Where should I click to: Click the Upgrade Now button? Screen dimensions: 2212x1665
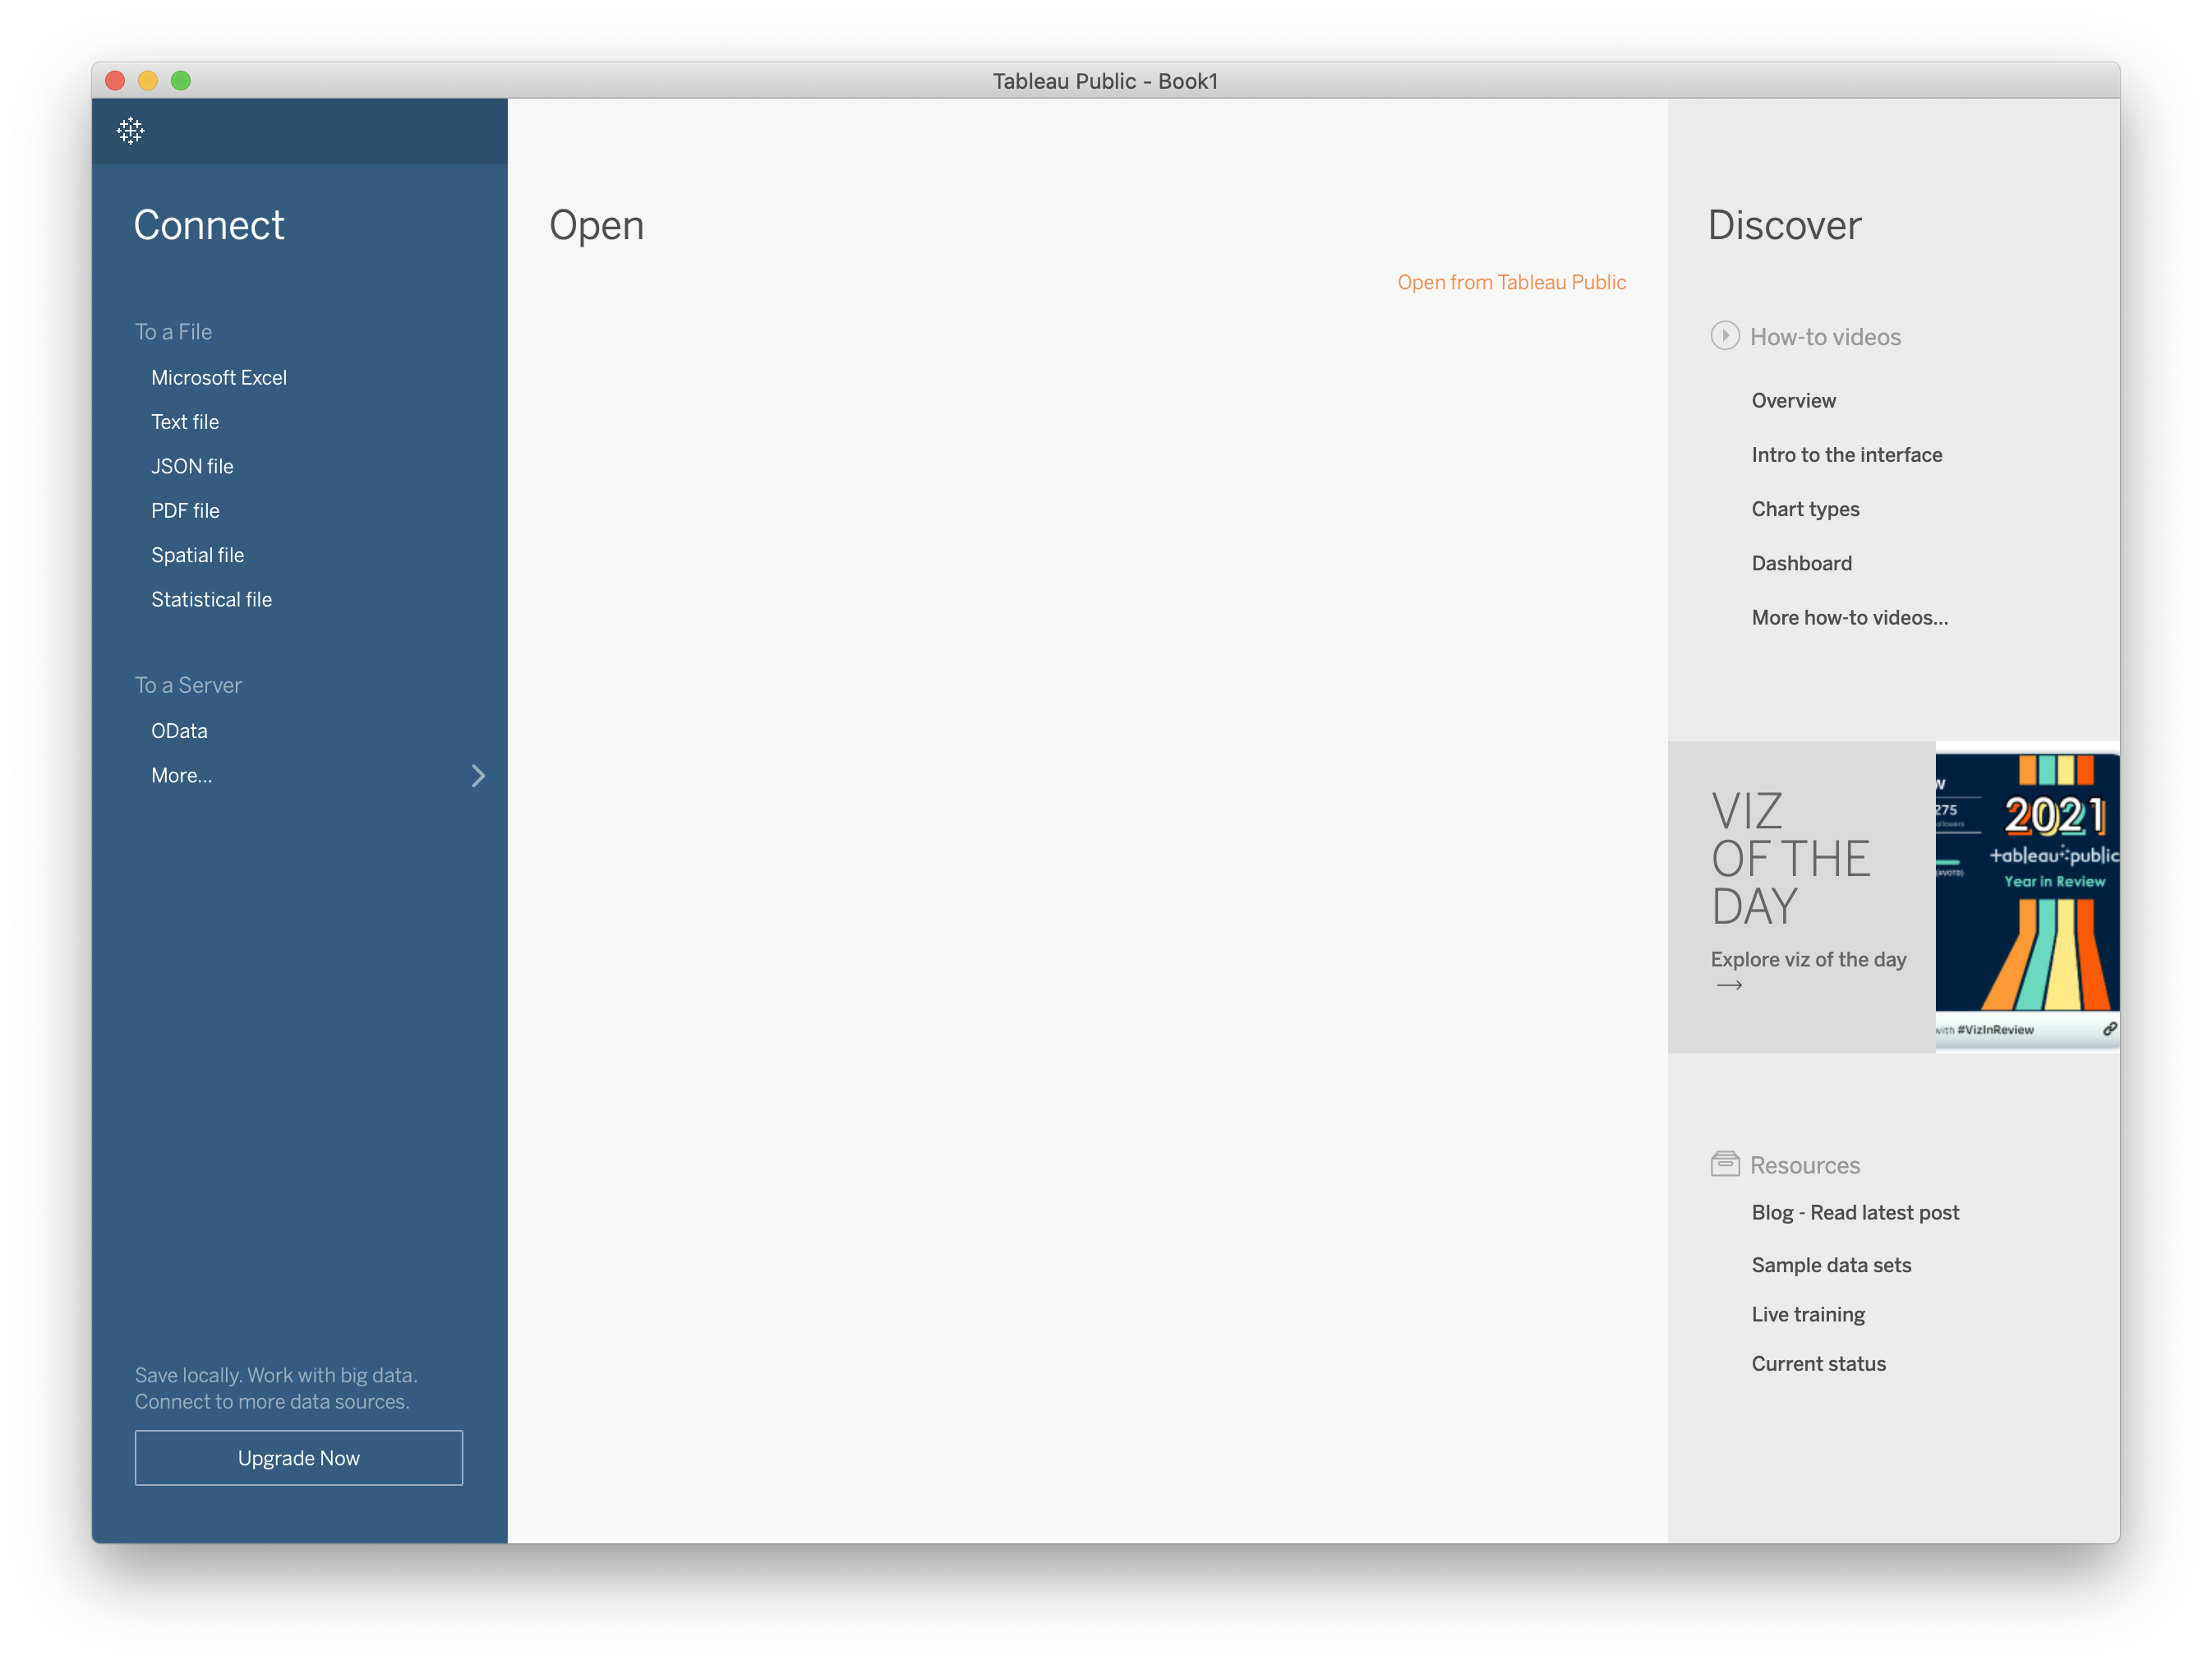[x=298, y=1458]
